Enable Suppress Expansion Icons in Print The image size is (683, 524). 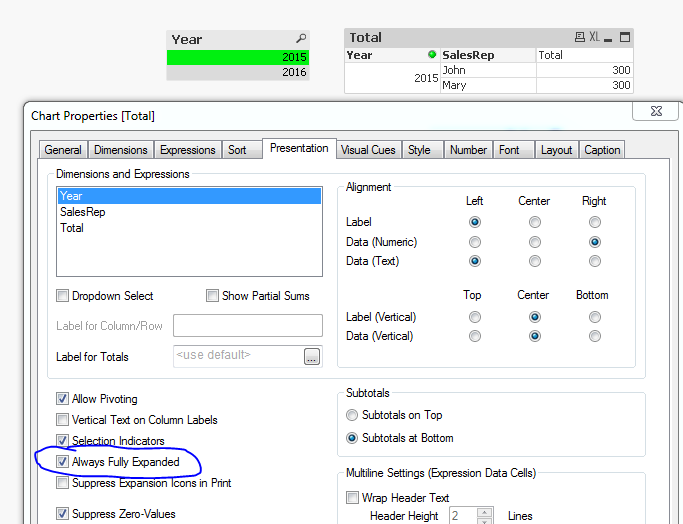coord(62,483)
